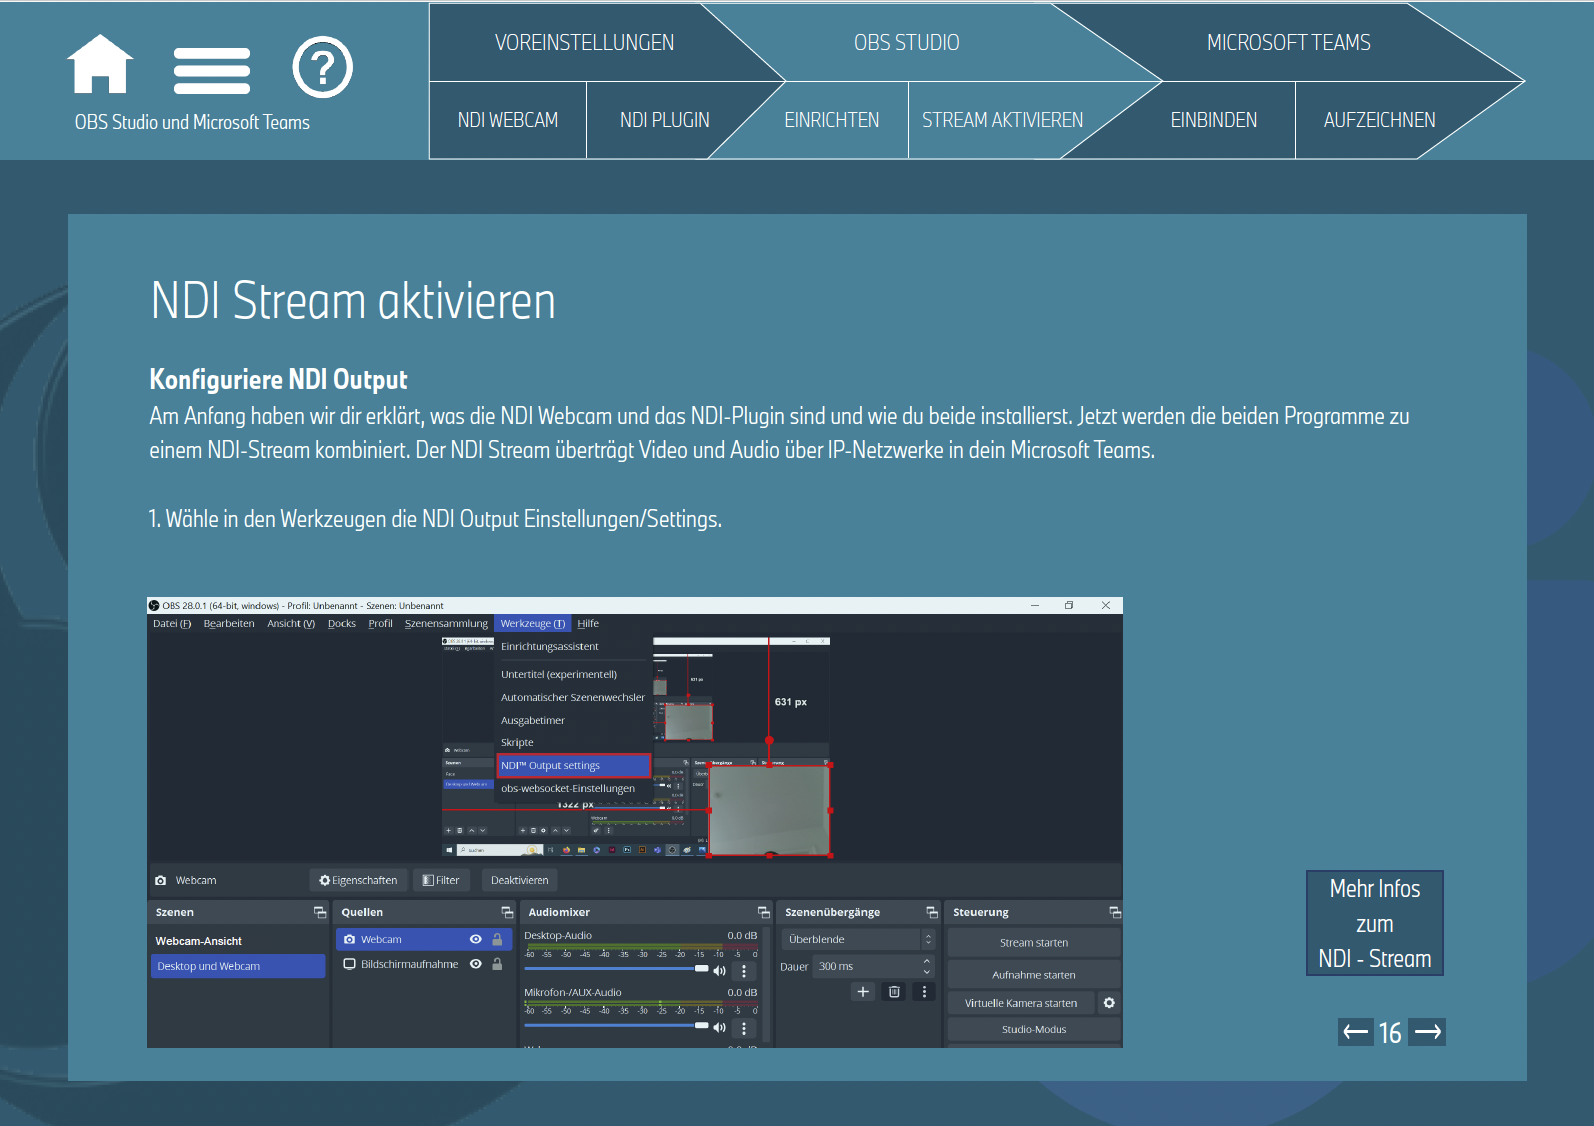
Task: Open Desktop-Audio three-dot options menu
Action: click(744, 971)
